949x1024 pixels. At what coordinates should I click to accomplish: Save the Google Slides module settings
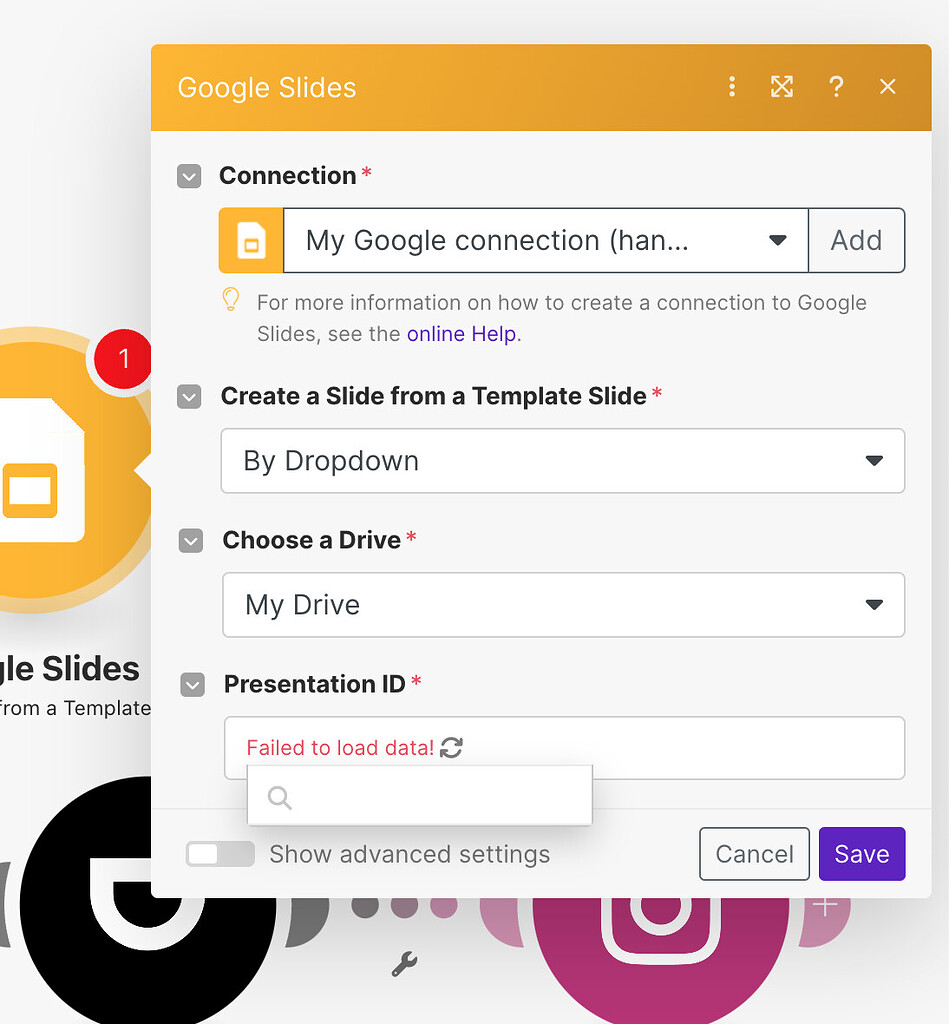pos(861,854)
